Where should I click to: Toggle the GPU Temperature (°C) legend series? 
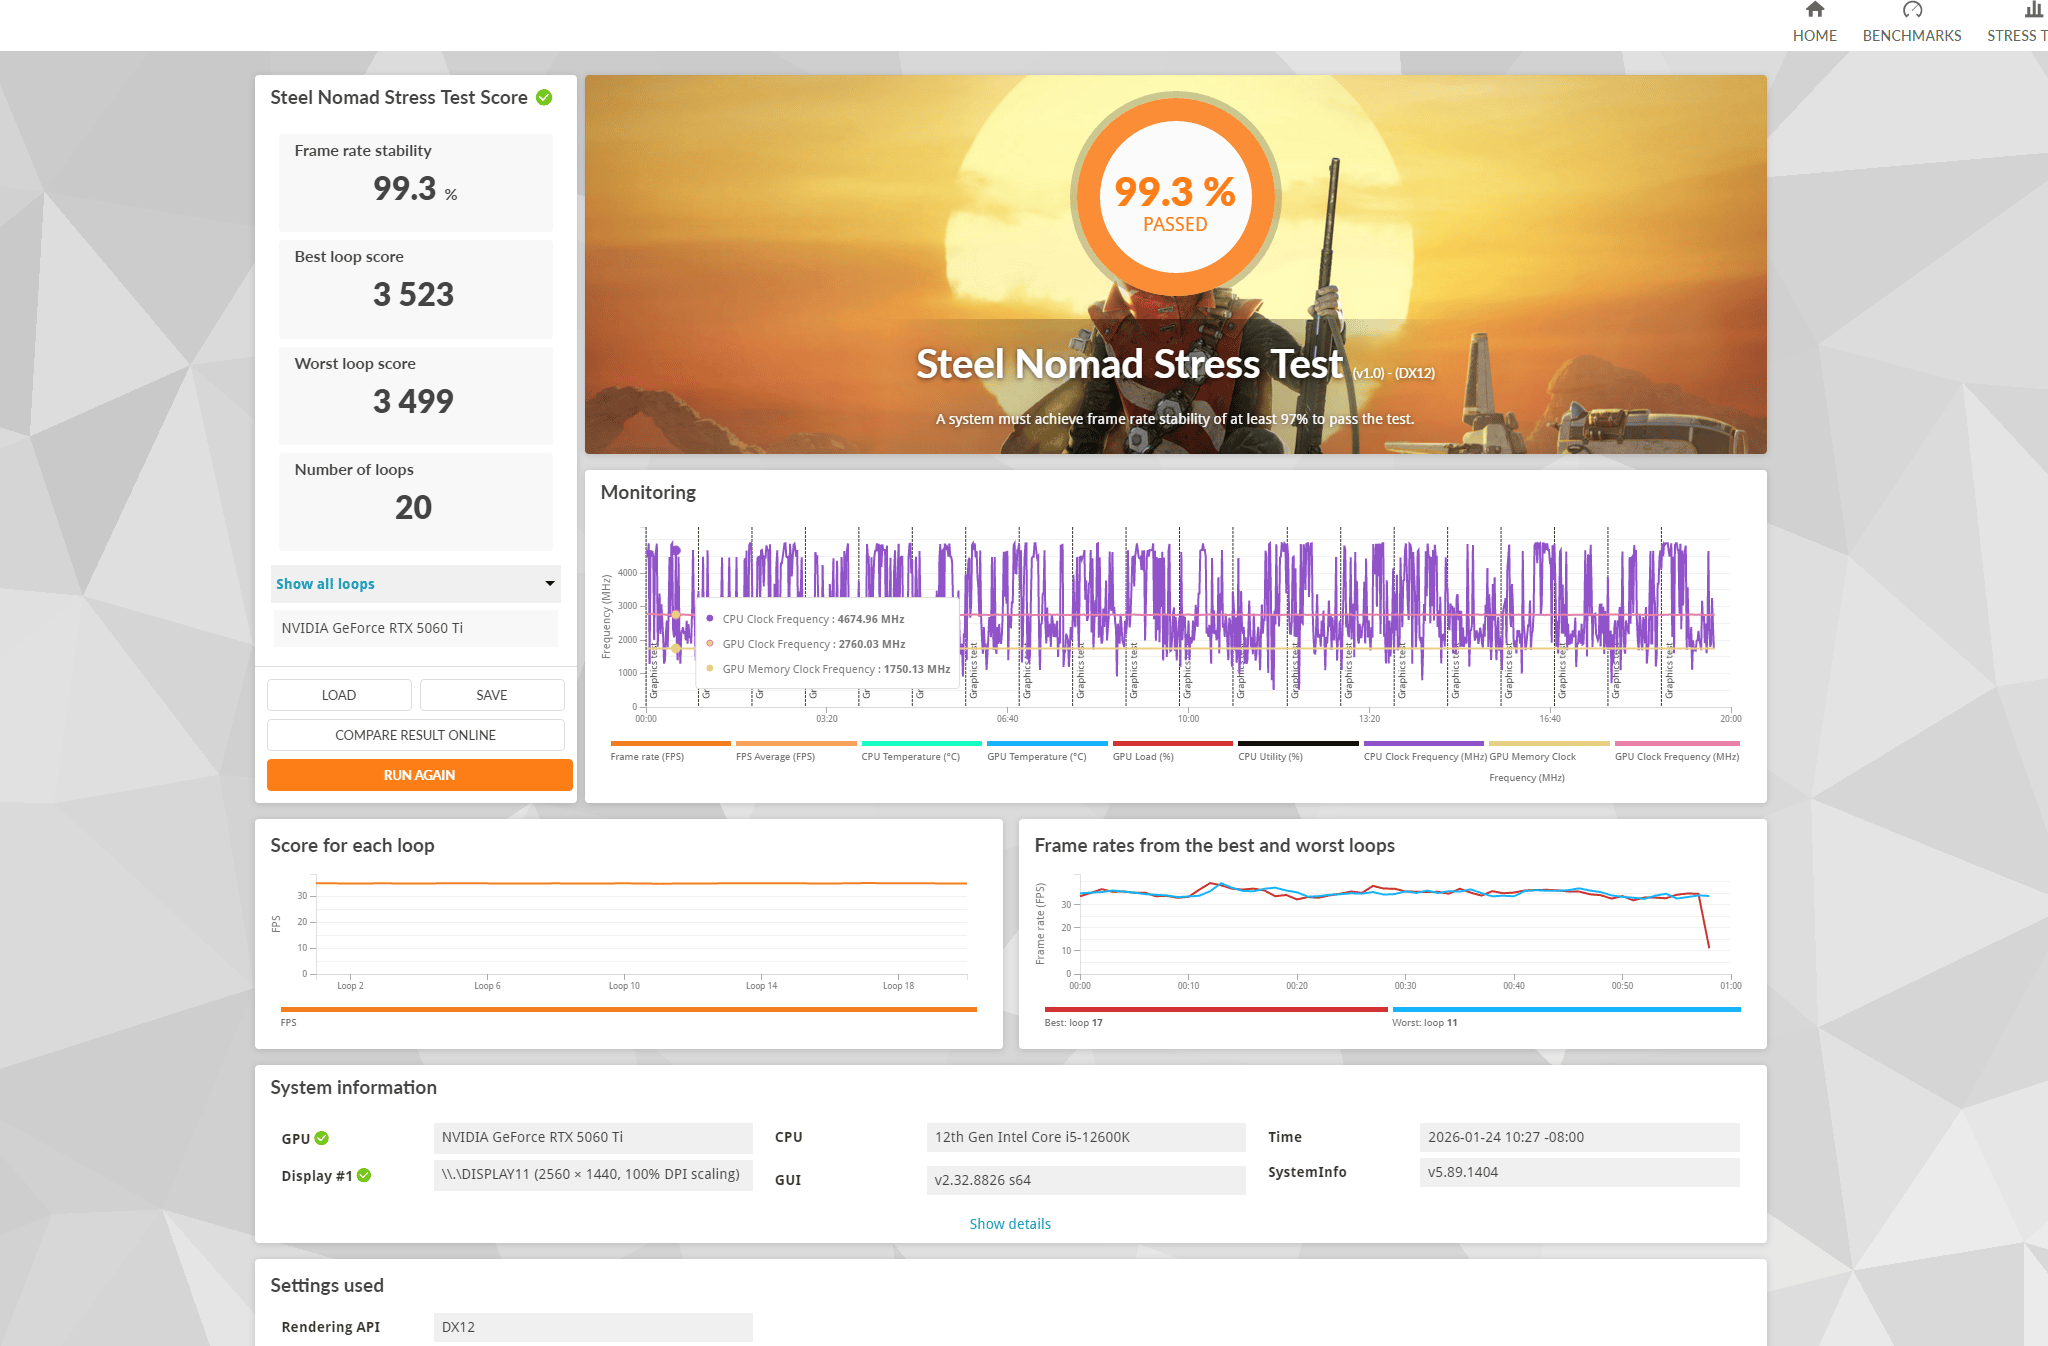coord(1047,751)
